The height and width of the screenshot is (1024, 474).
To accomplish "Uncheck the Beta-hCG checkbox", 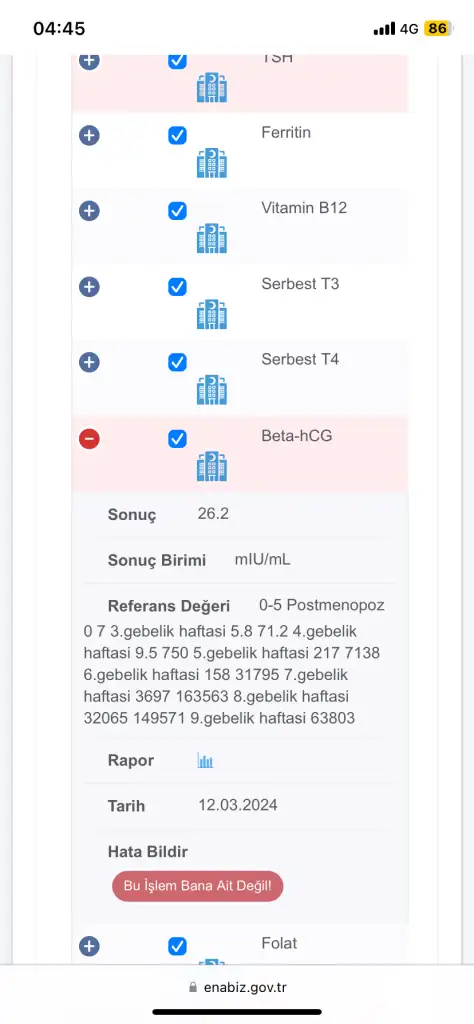I will click(x=178, y=439).
